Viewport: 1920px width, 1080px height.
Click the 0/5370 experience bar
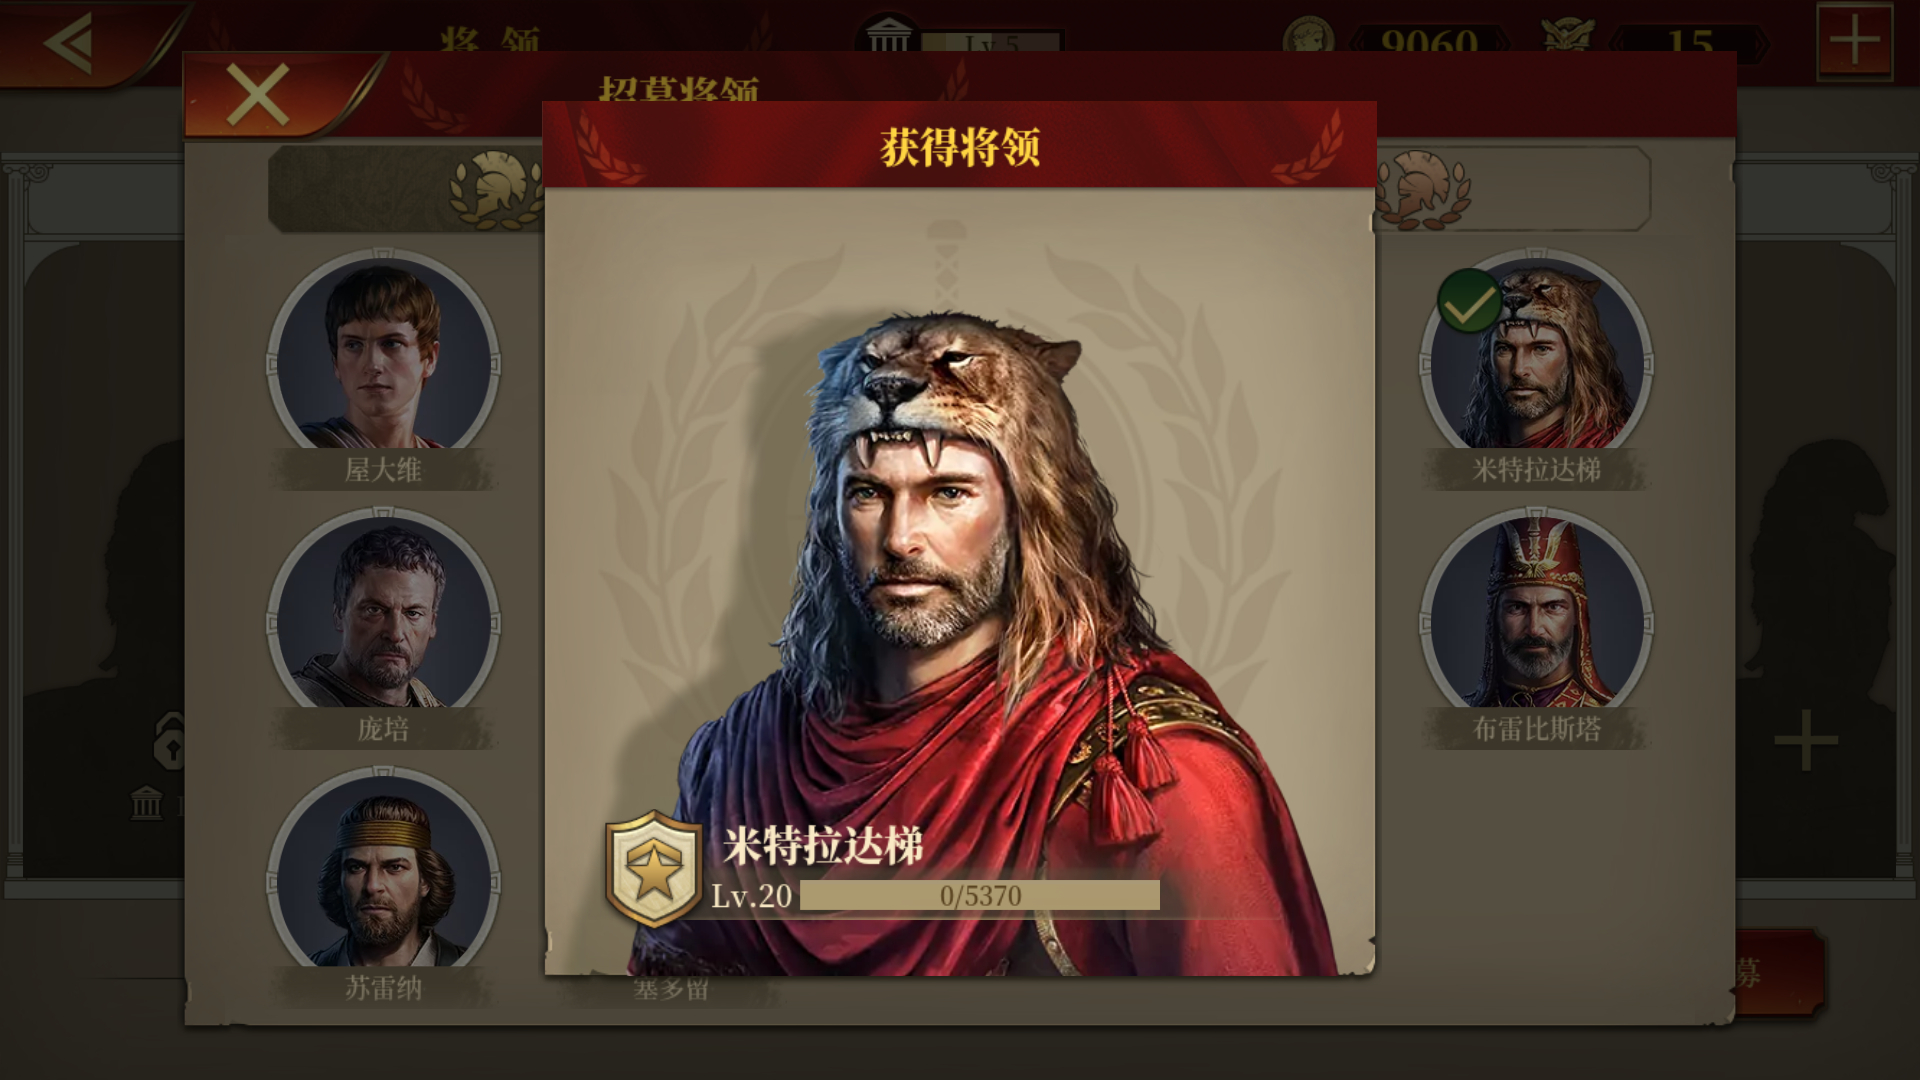[980, 895]
